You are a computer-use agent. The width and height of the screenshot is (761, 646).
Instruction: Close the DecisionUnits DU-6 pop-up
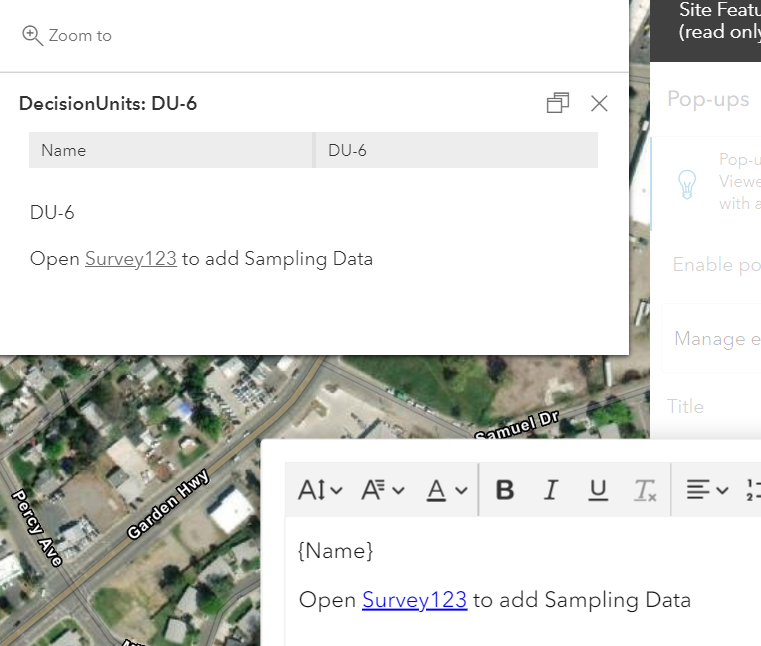[599, 103]
